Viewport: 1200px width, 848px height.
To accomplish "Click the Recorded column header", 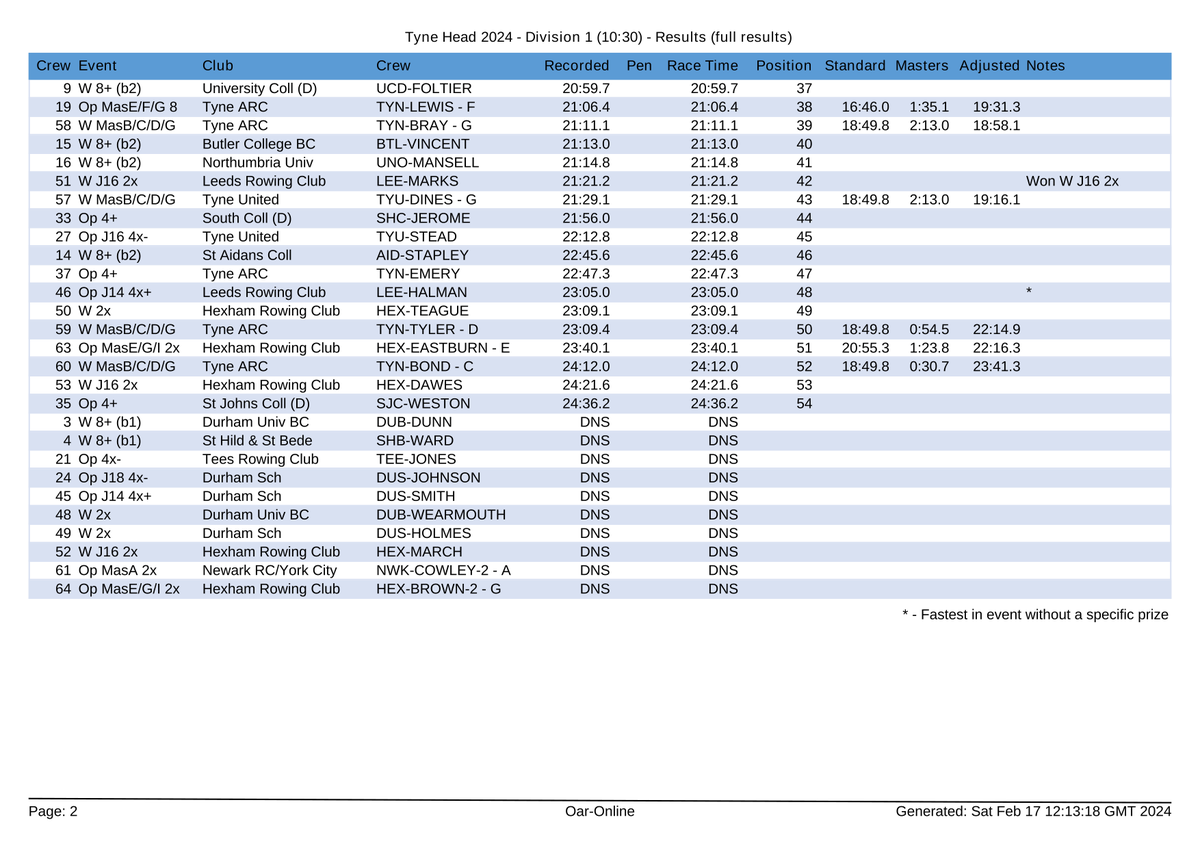I will tap(577, 66).
